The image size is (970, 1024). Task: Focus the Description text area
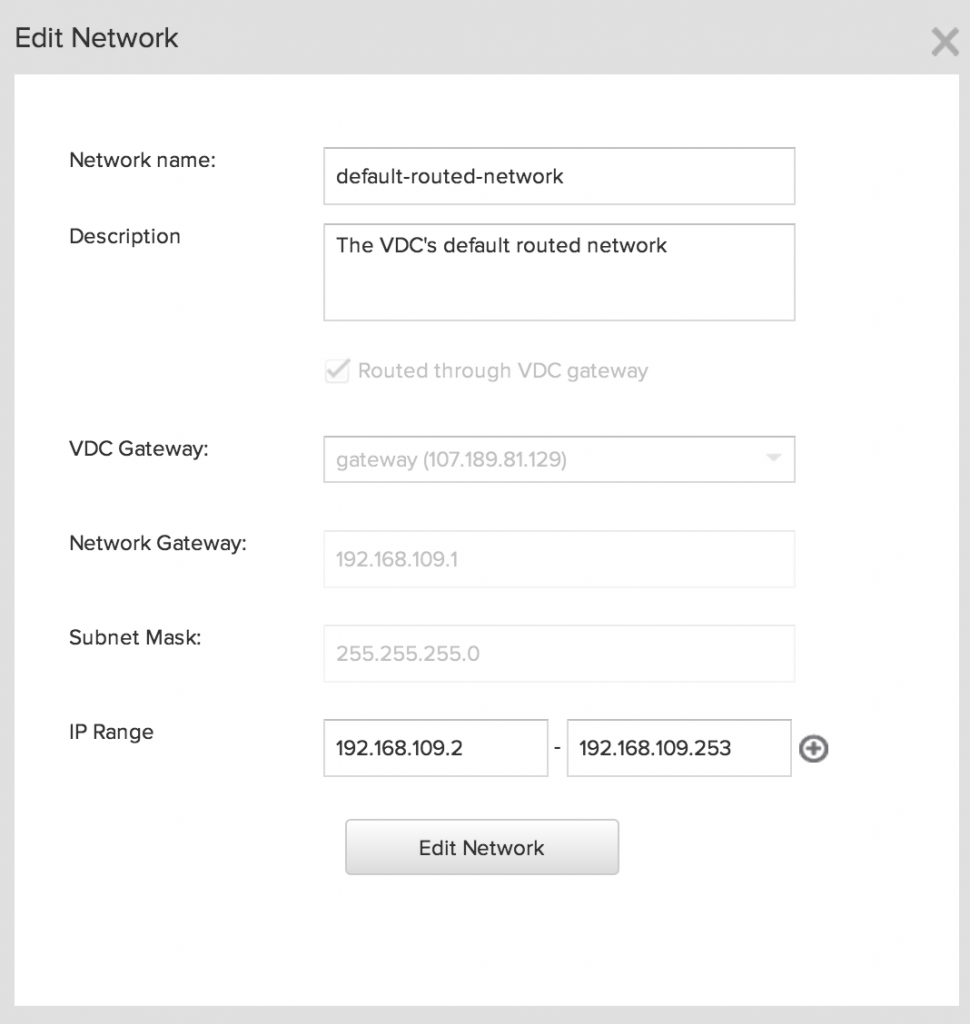pos(559,272)
